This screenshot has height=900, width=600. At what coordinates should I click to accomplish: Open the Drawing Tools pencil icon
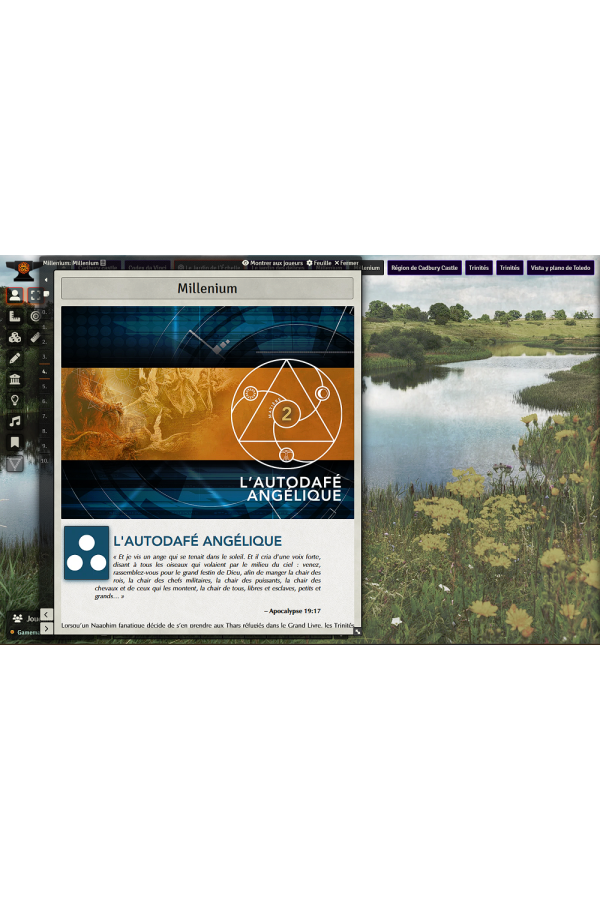(15, 358)
